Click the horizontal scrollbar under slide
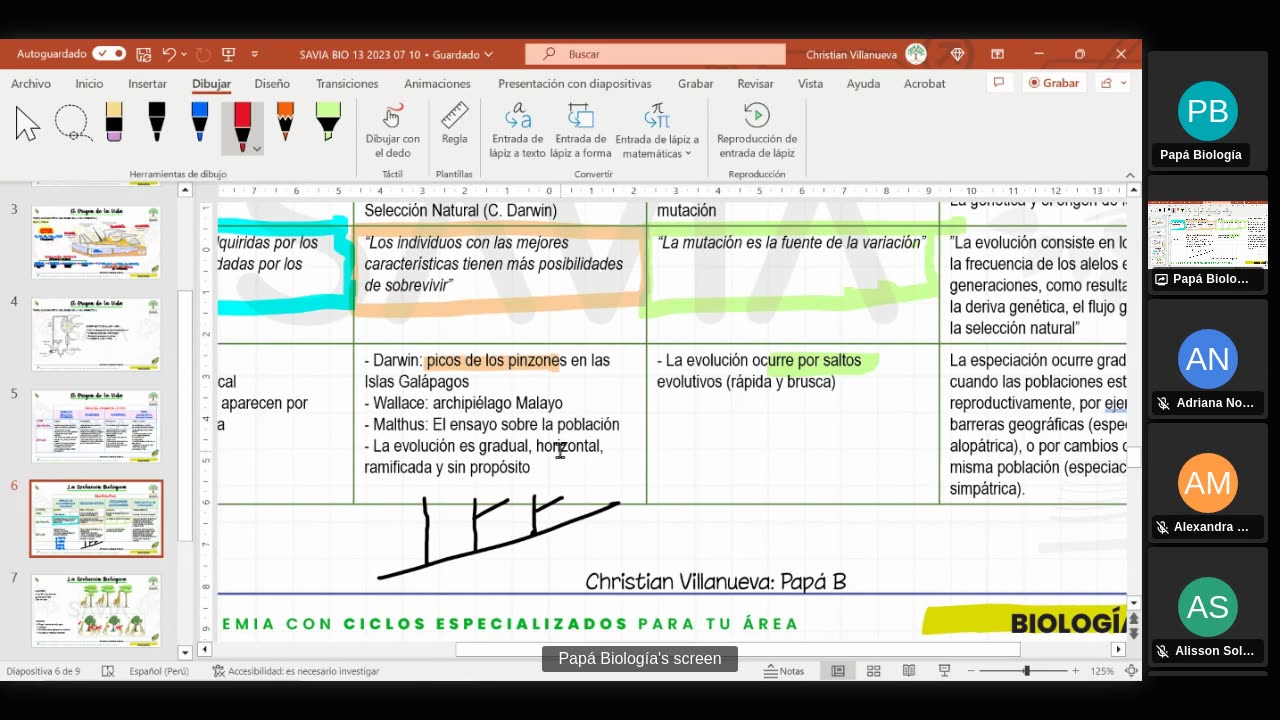This screenshot has width=1280, height=720. coord(738,649)
